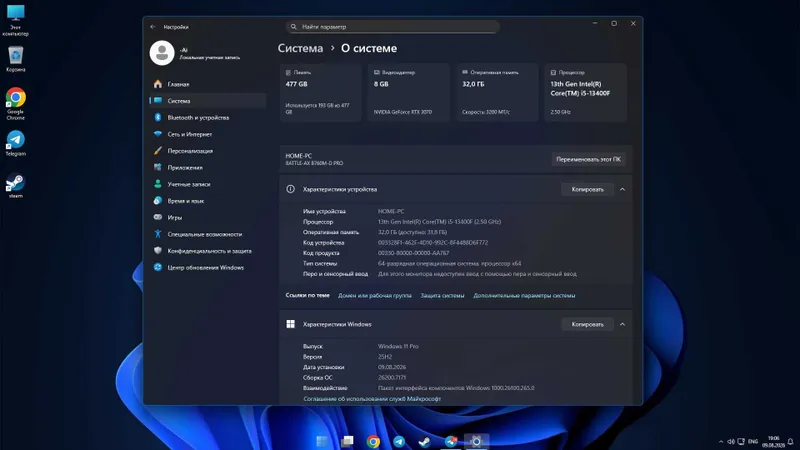Screen dimensions: 800x450
Task: Copy the Windows specifications (Характеристики Windows)
Action: coord(587,324)
